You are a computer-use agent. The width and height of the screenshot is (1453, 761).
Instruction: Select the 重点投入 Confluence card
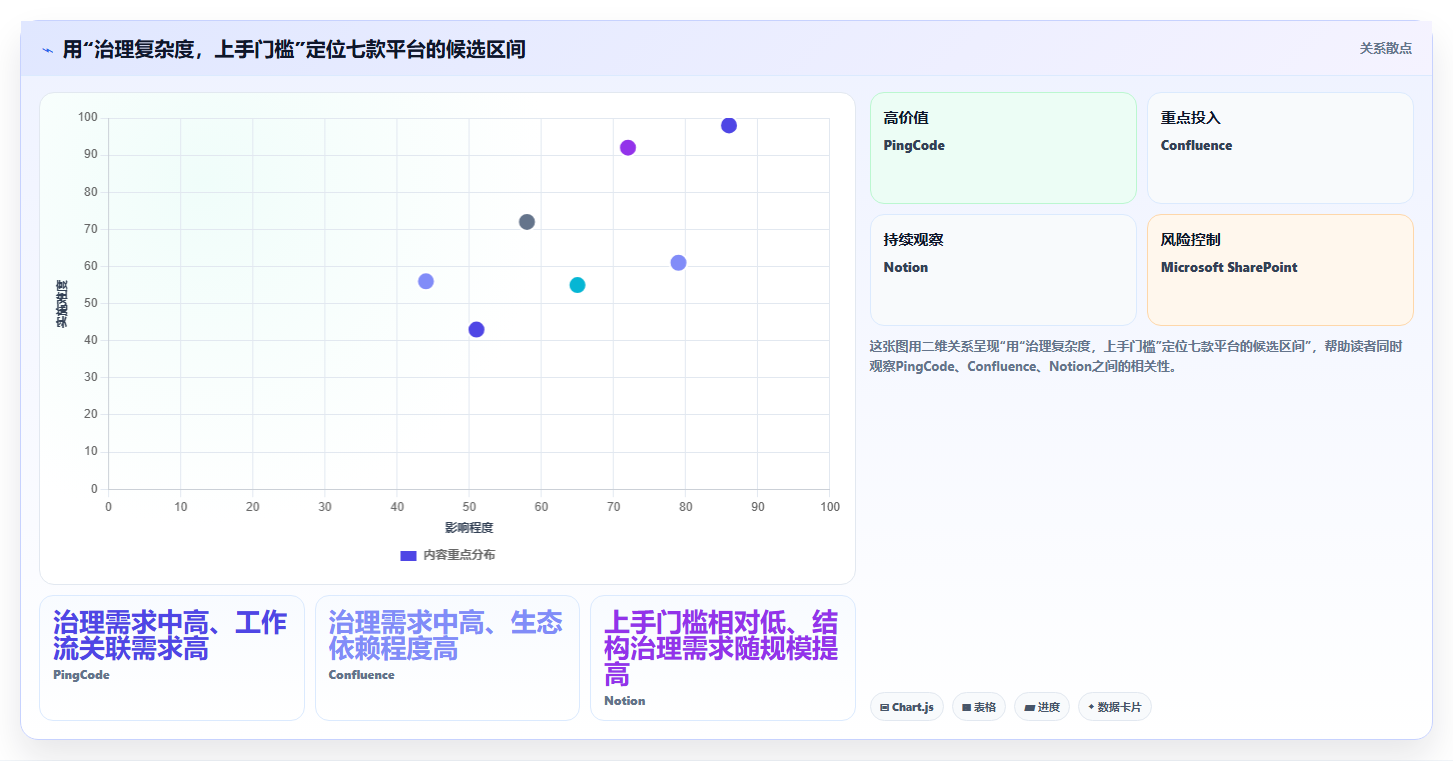[1280, 148]
